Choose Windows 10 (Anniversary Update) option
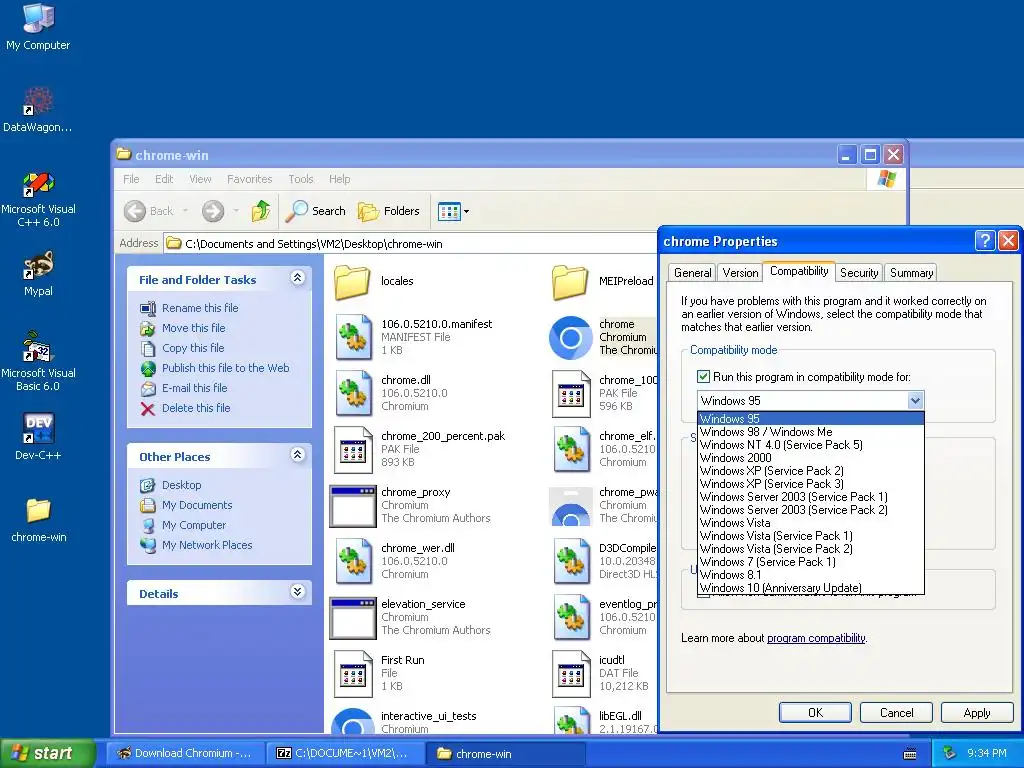 810,588
